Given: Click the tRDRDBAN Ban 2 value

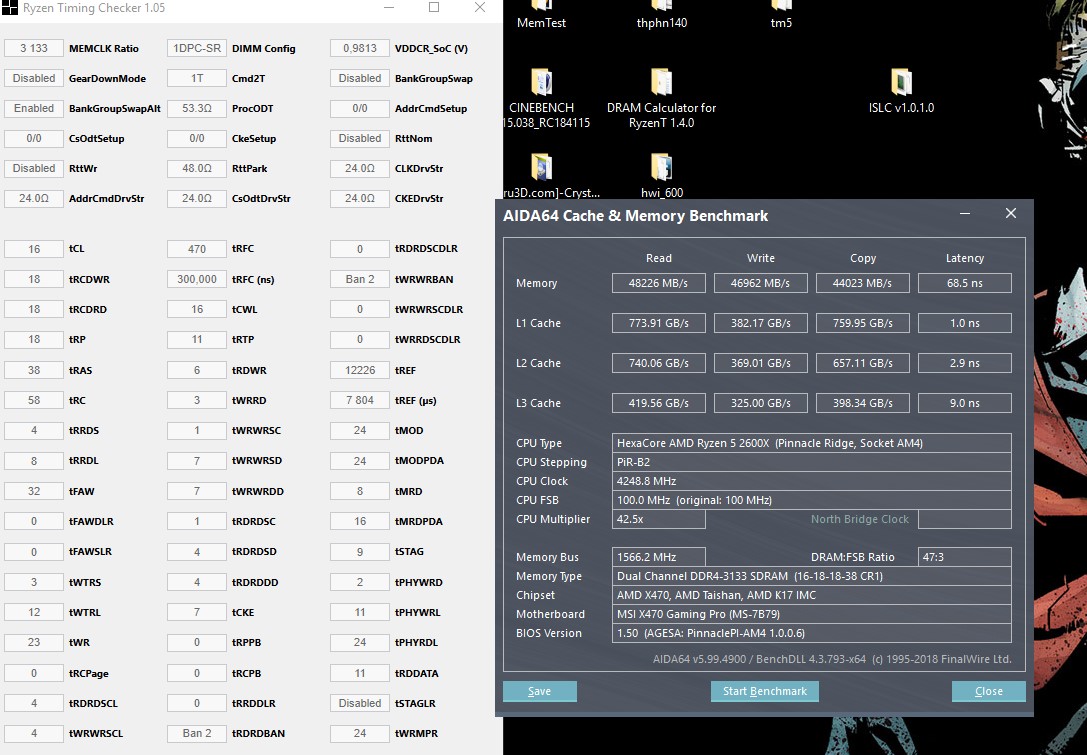Looking at the screenshot, I should point(197,734).
